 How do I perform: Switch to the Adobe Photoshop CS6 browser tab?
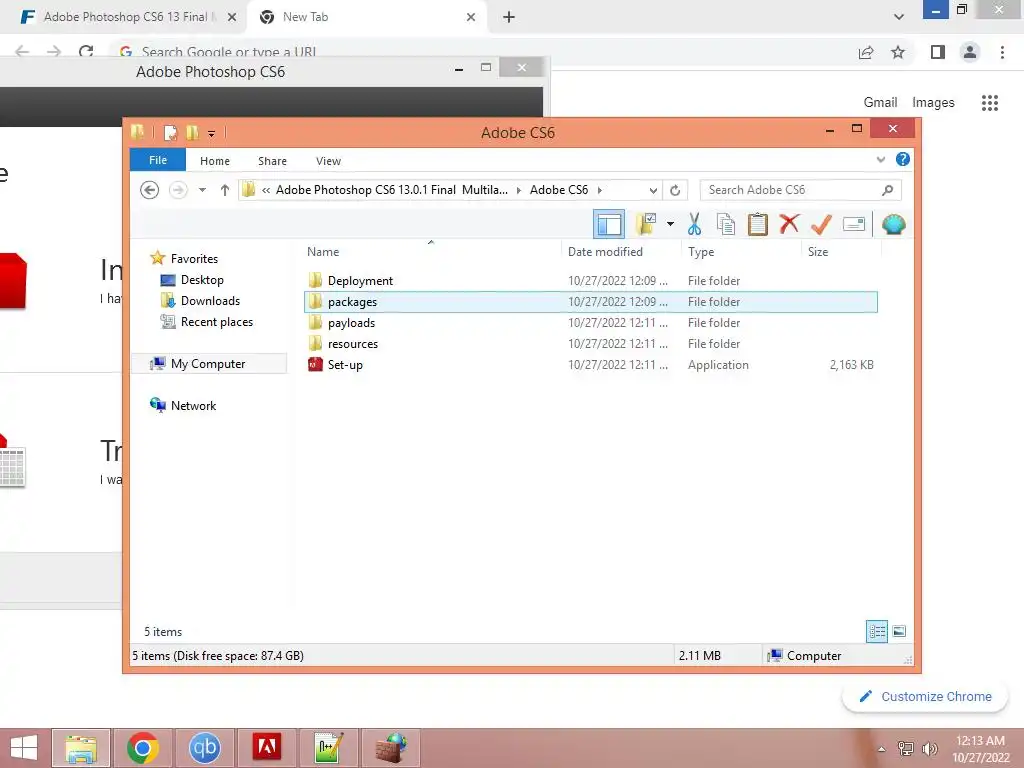tap(123, 17)
